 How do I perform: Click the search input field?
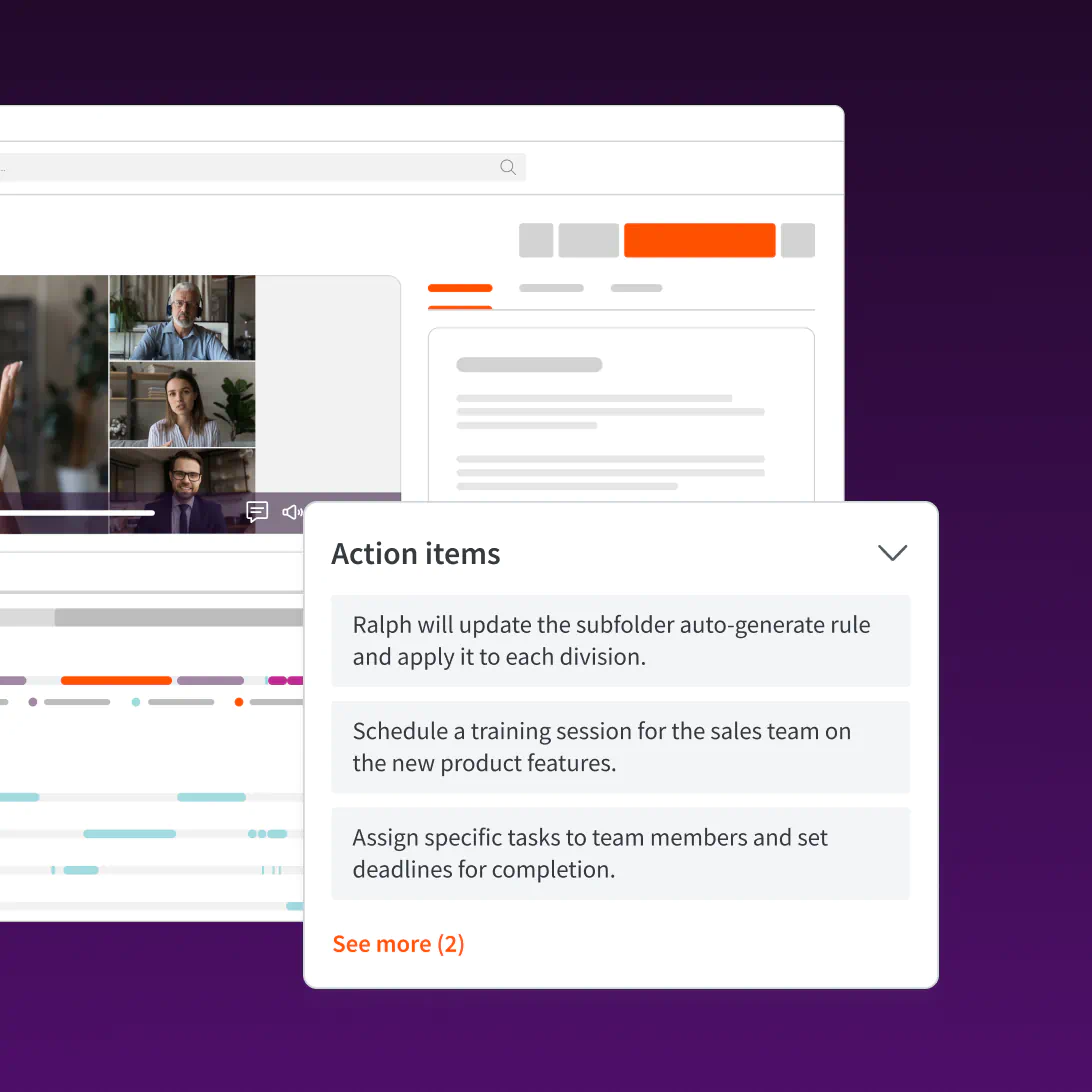[x=260, y=167]
